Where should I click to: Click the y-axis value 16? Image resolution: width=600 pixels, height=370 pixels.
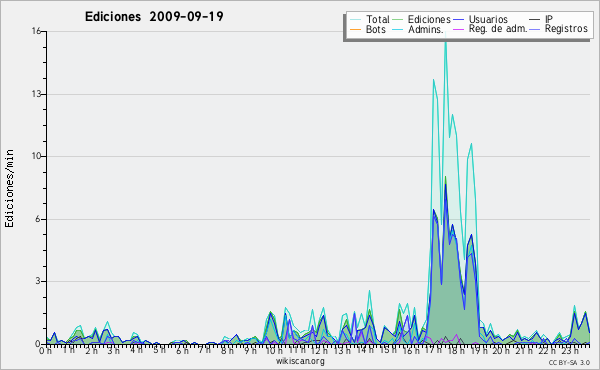click(36, 31)
